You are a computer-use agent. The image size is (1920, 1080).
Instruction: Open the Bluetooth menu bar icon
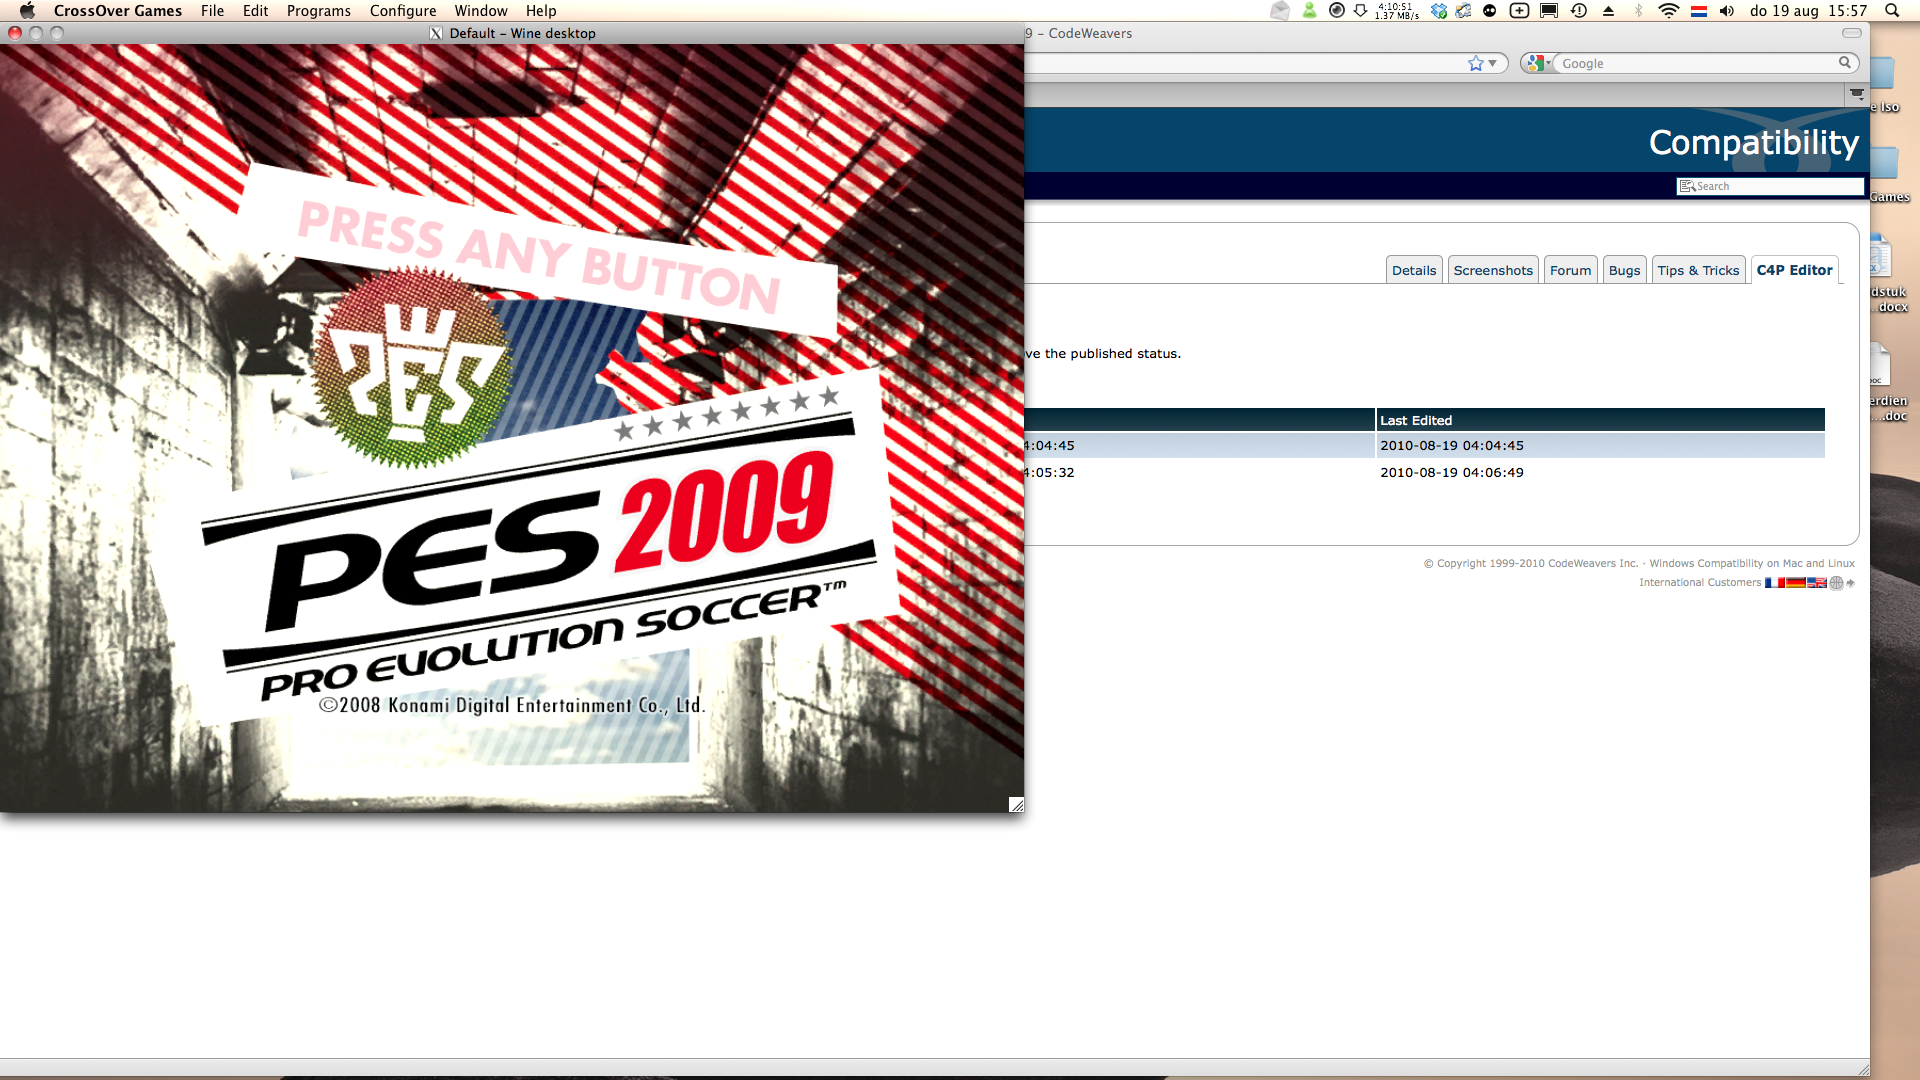[x=1638, y=11]
